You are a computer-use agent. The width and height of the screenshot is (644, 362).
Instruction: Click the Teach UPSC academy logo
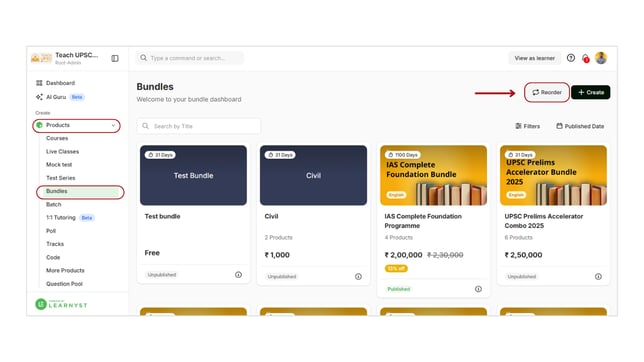point(41,58)
